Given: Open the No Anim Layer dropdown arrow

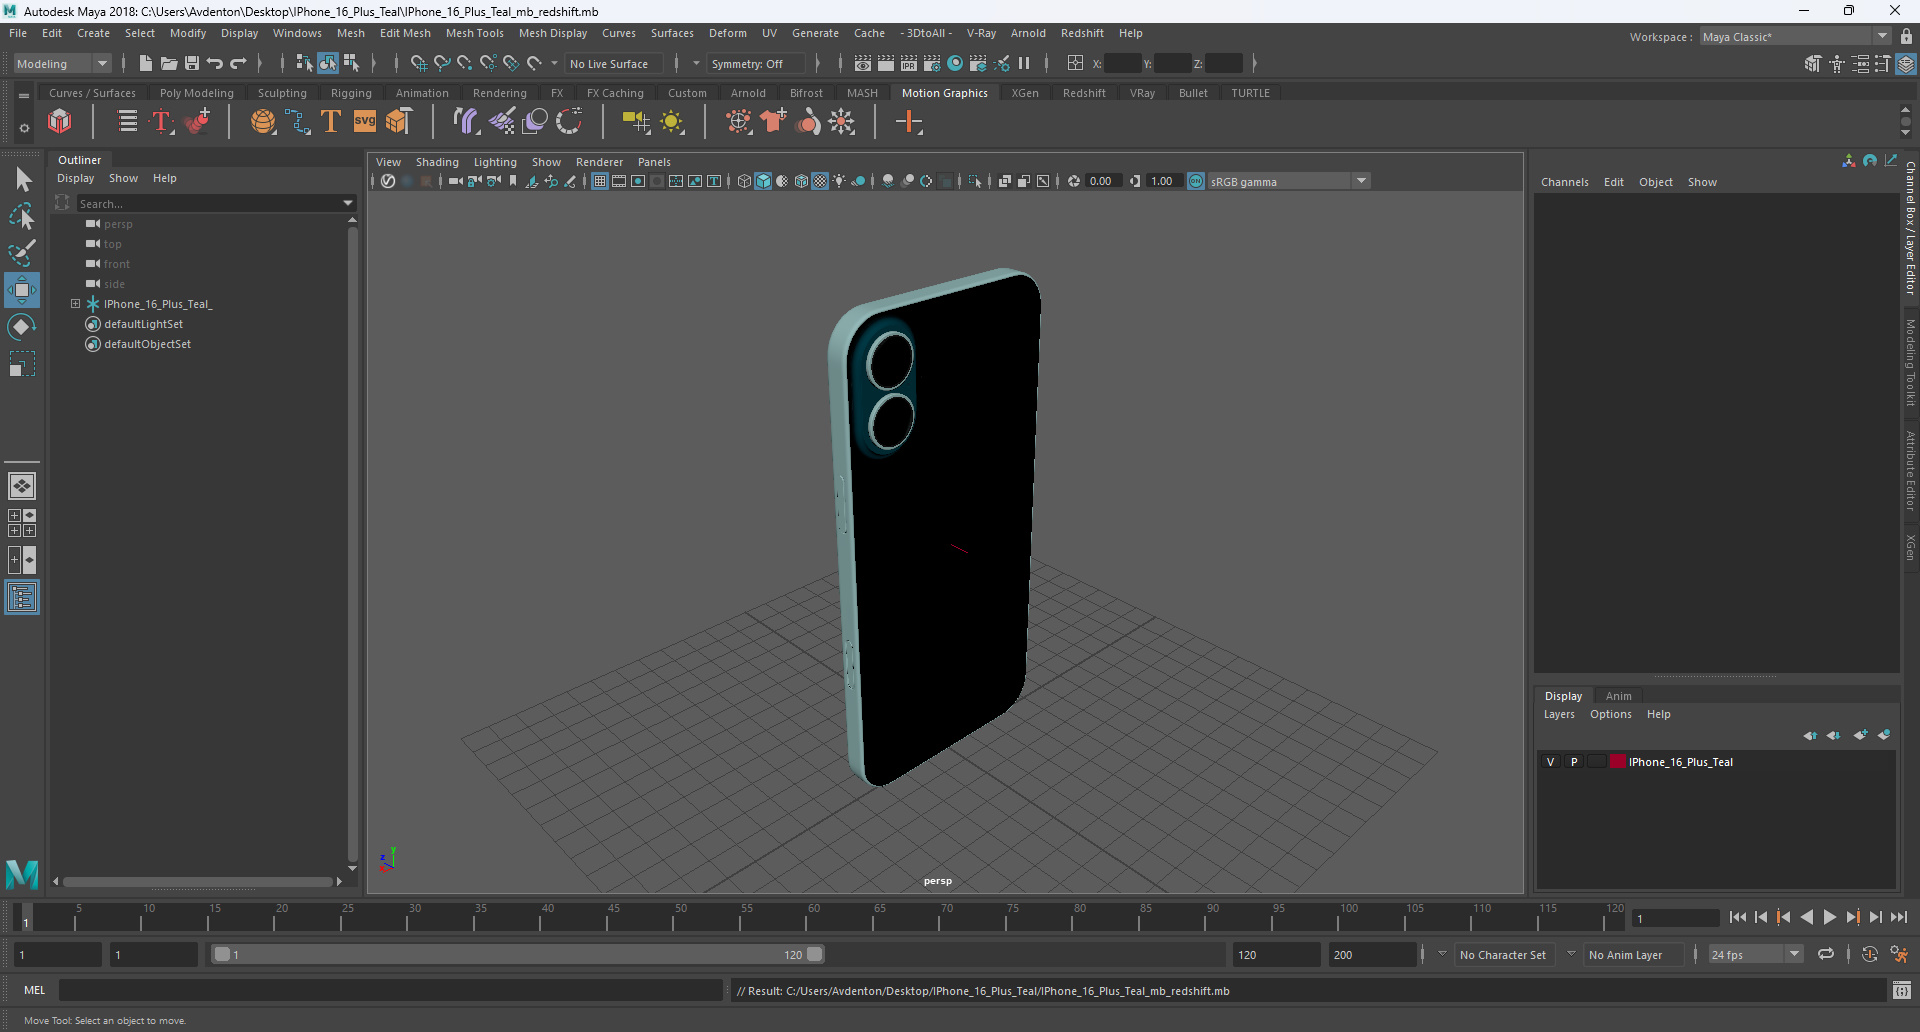Looking at the screenshot, I should point(1571,954).
